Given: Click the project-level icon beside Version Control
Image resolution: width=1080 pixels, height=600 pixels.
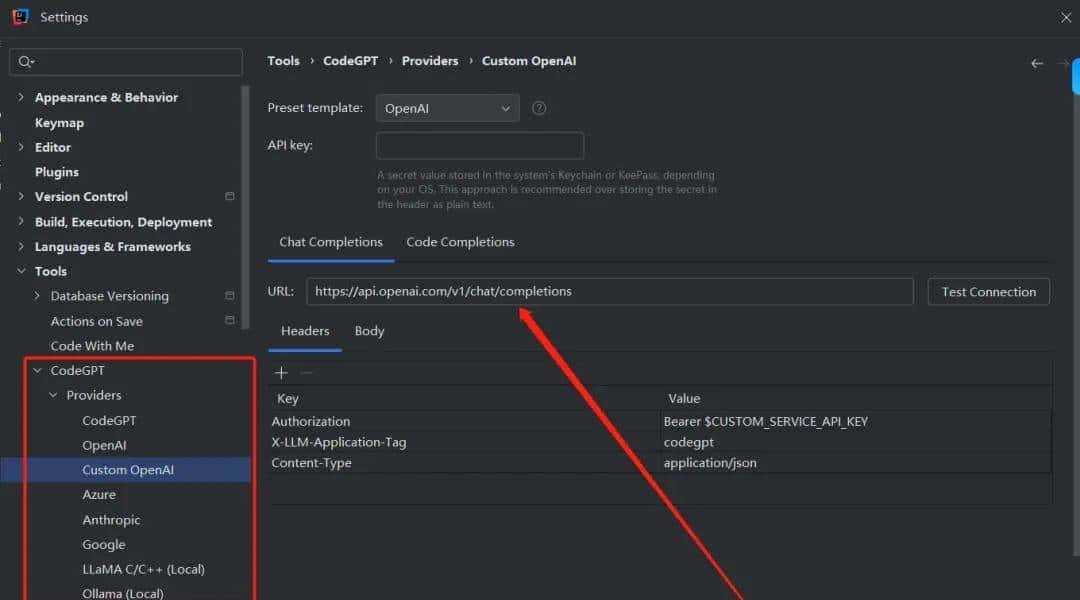Looking at the screenshot, I should tap(229, 196).
